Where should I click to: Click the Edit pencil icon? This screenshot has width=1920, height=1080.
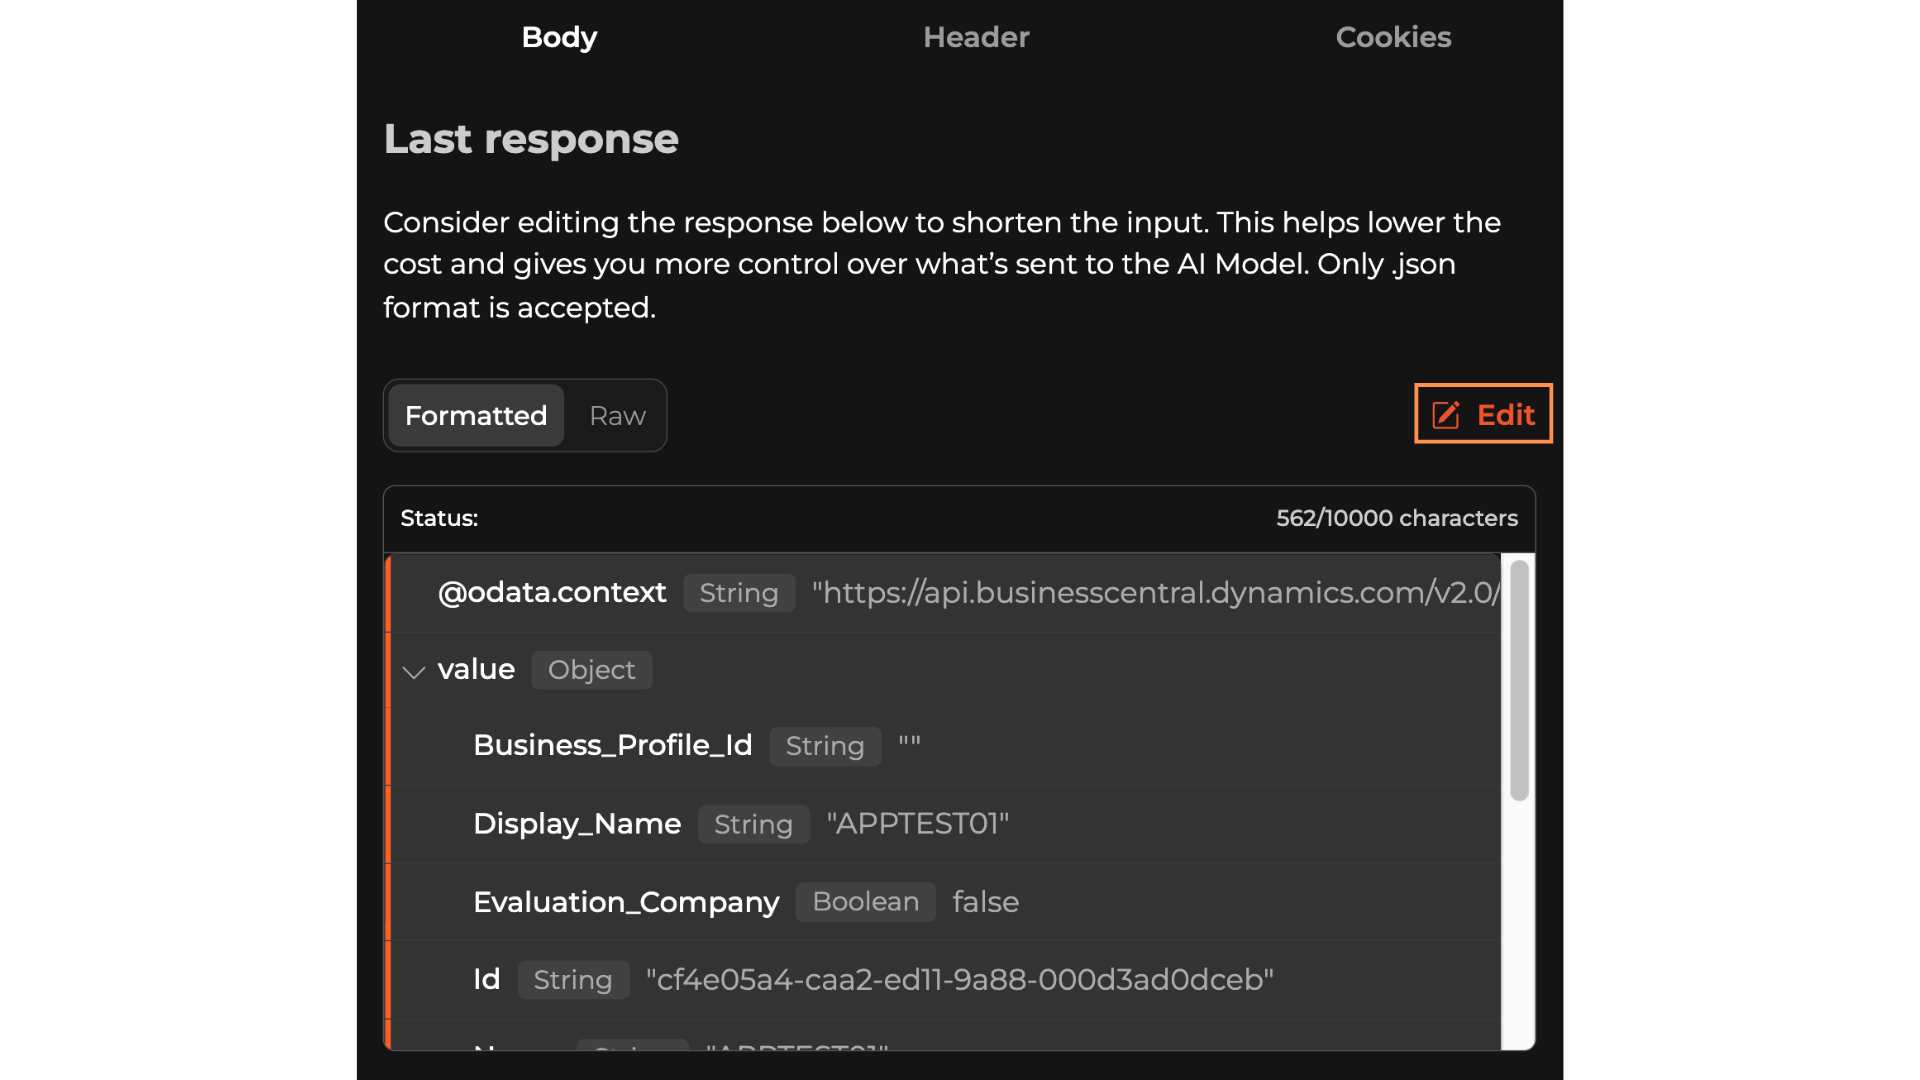point(1446,415)
